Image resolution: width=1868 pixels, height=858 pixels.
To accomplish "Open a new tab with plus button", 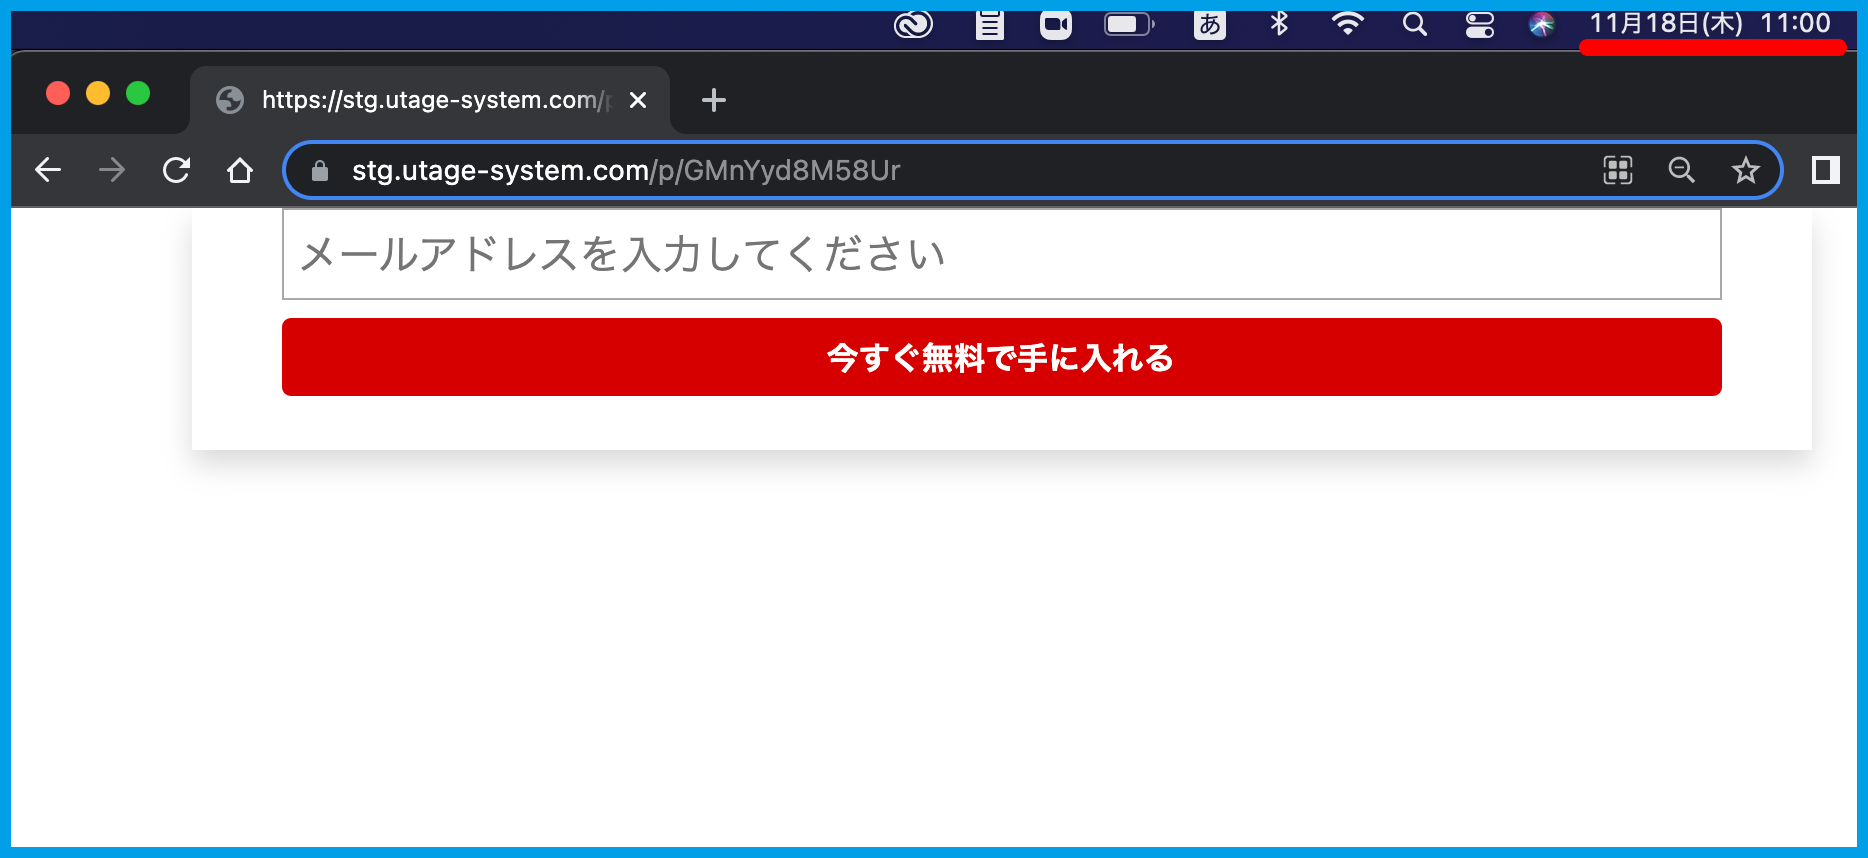I will tap(713, 100).
